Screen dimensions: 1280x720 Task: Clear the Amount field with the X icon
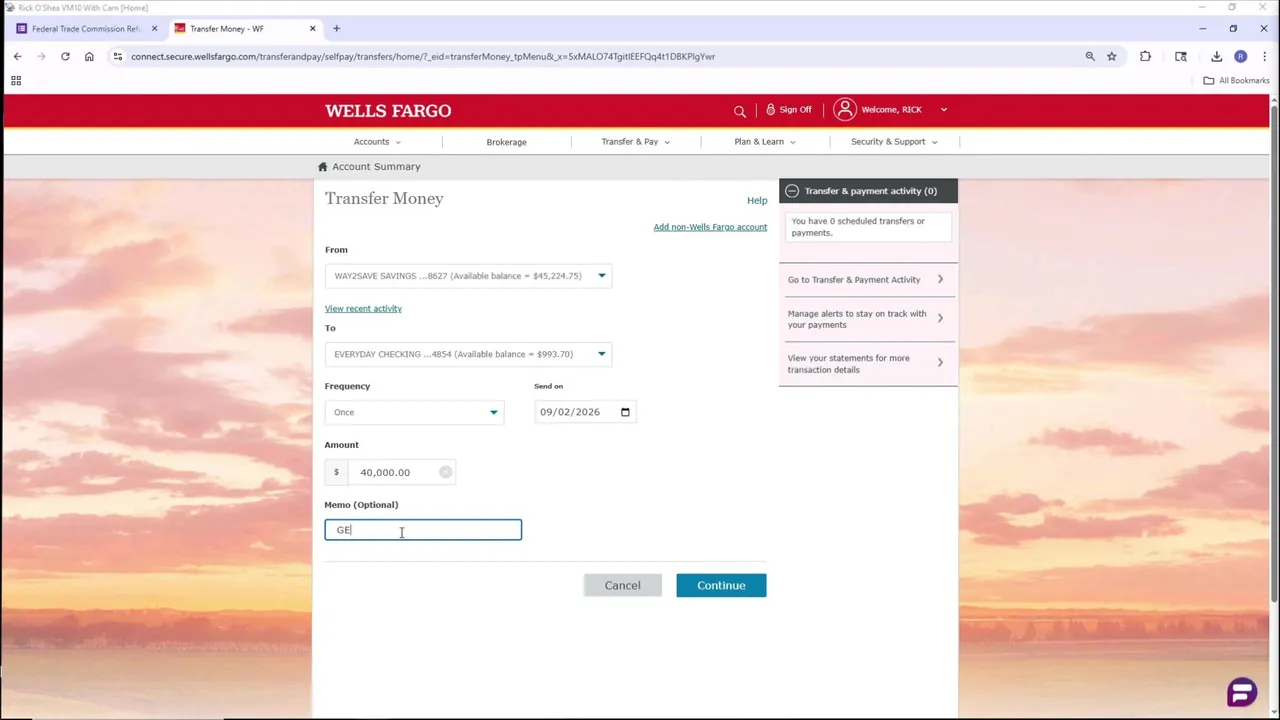(445, 472)
